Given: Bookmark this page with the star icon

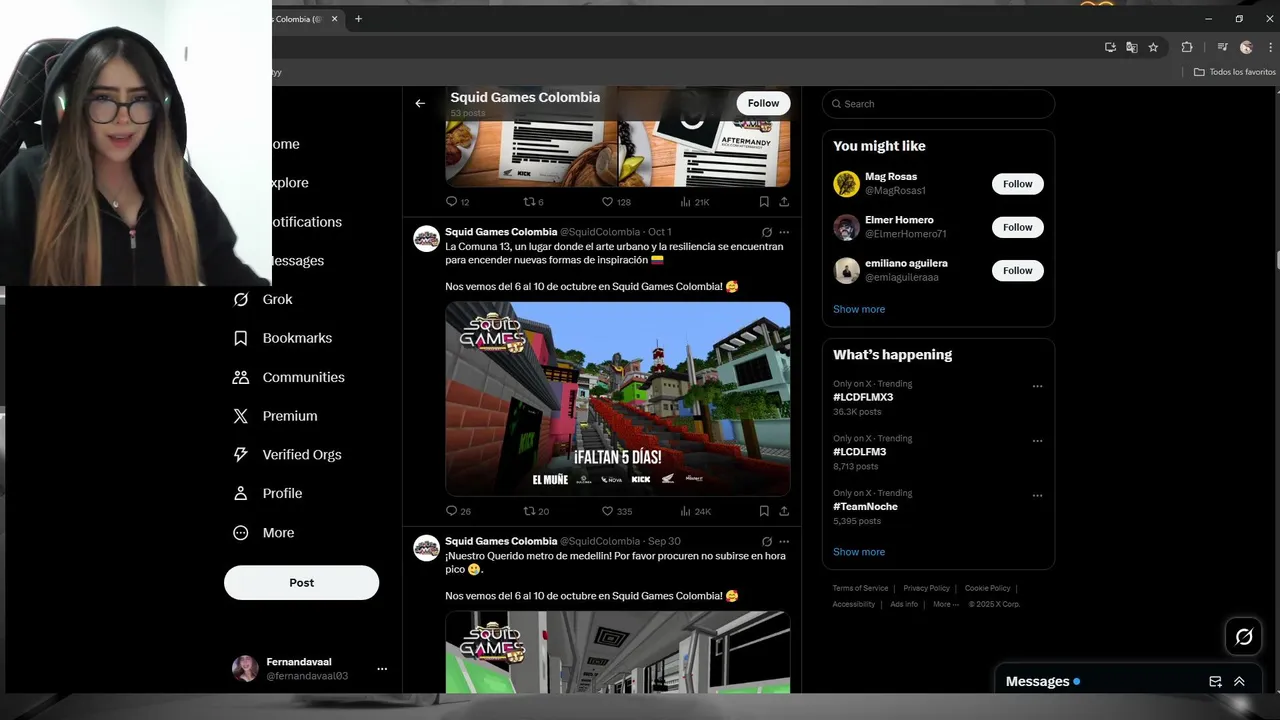Looking at the screenshot, I should [1153, 47].
